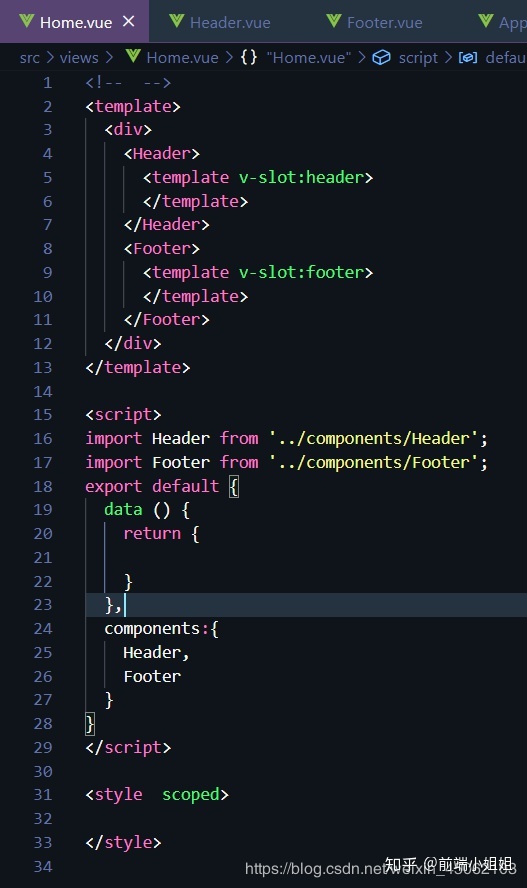Image resolution: width=527 pixels, height=888 pixels.
Task: Click line number 18 in the gutter
Action: (x=43, y=486)
